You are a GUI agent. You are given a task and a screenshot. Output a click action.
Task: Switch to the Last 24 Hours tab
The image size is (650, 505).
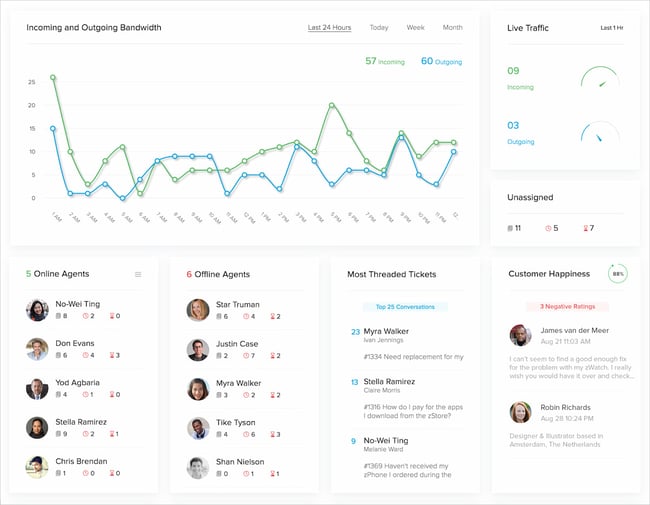pyautogui.click(x=329, y=27)
